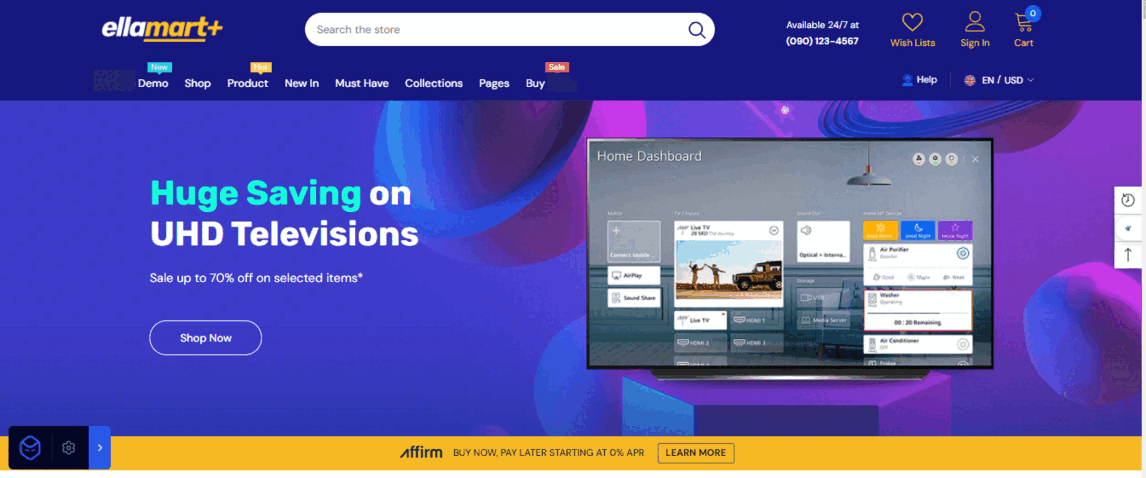The height and width of the screenshot is (478, 1146).
Task: Click the Affirm logo
Action: click(x=421, y=452)
